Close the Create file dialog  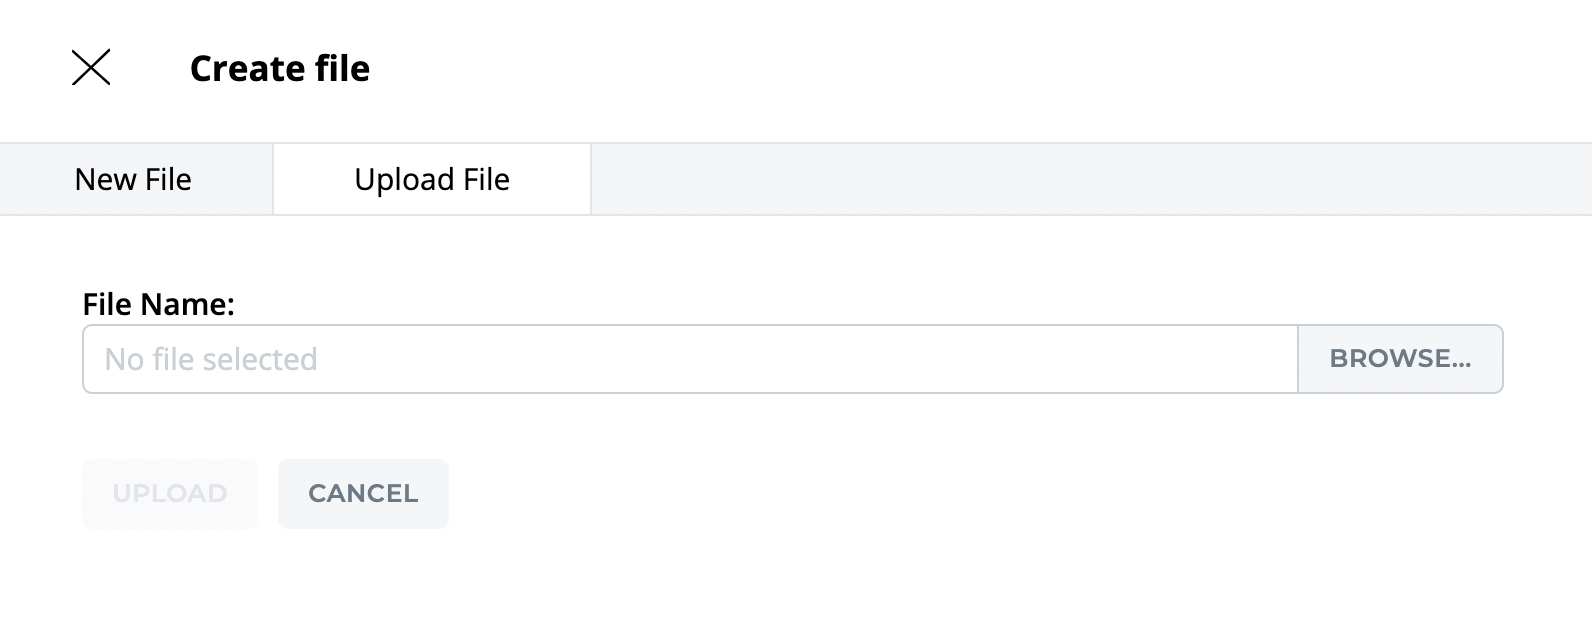[91, 68]
